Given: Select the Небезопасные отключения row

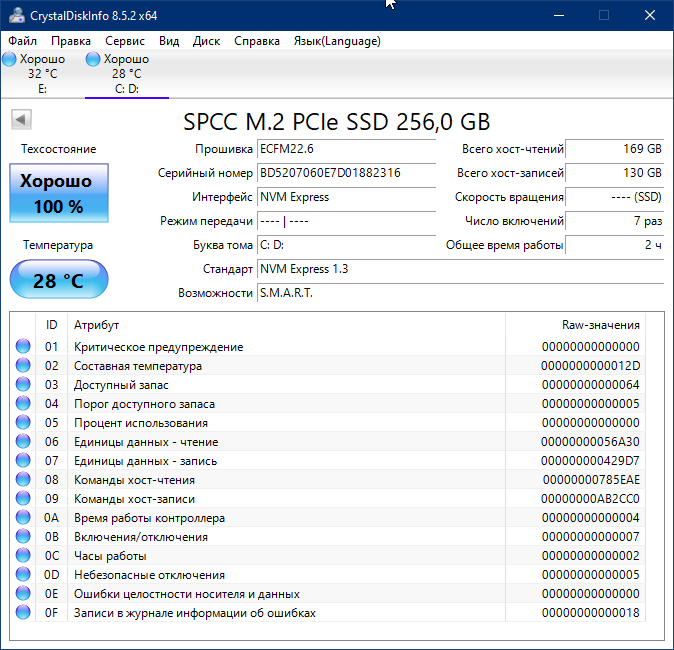Looking at the screenshot, I should pos(328,574).
